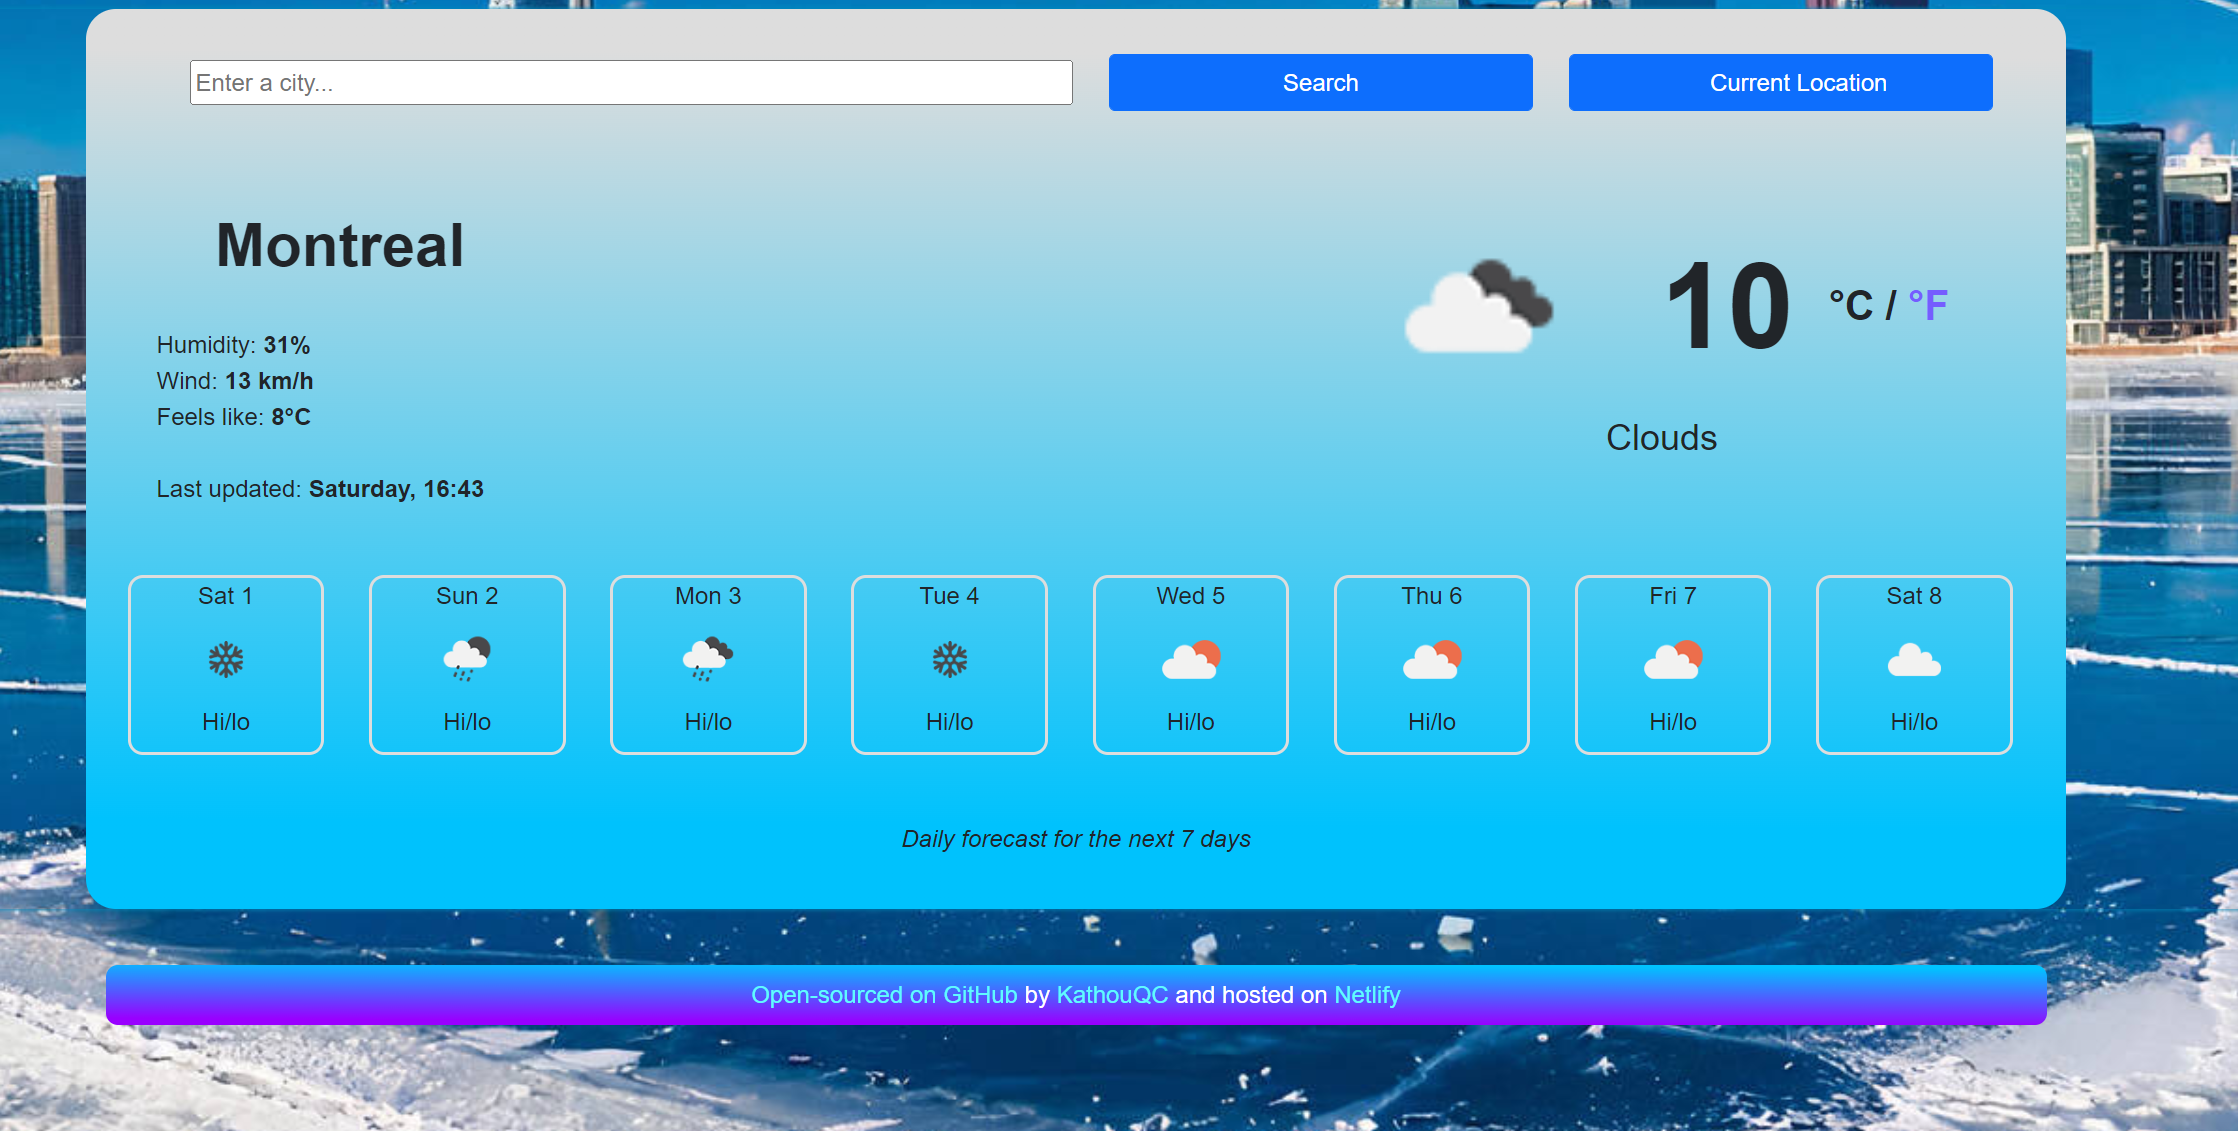Click the snowflake icon for Tue 4
The image size is (2238, 1131).
(x=949, y=660)
